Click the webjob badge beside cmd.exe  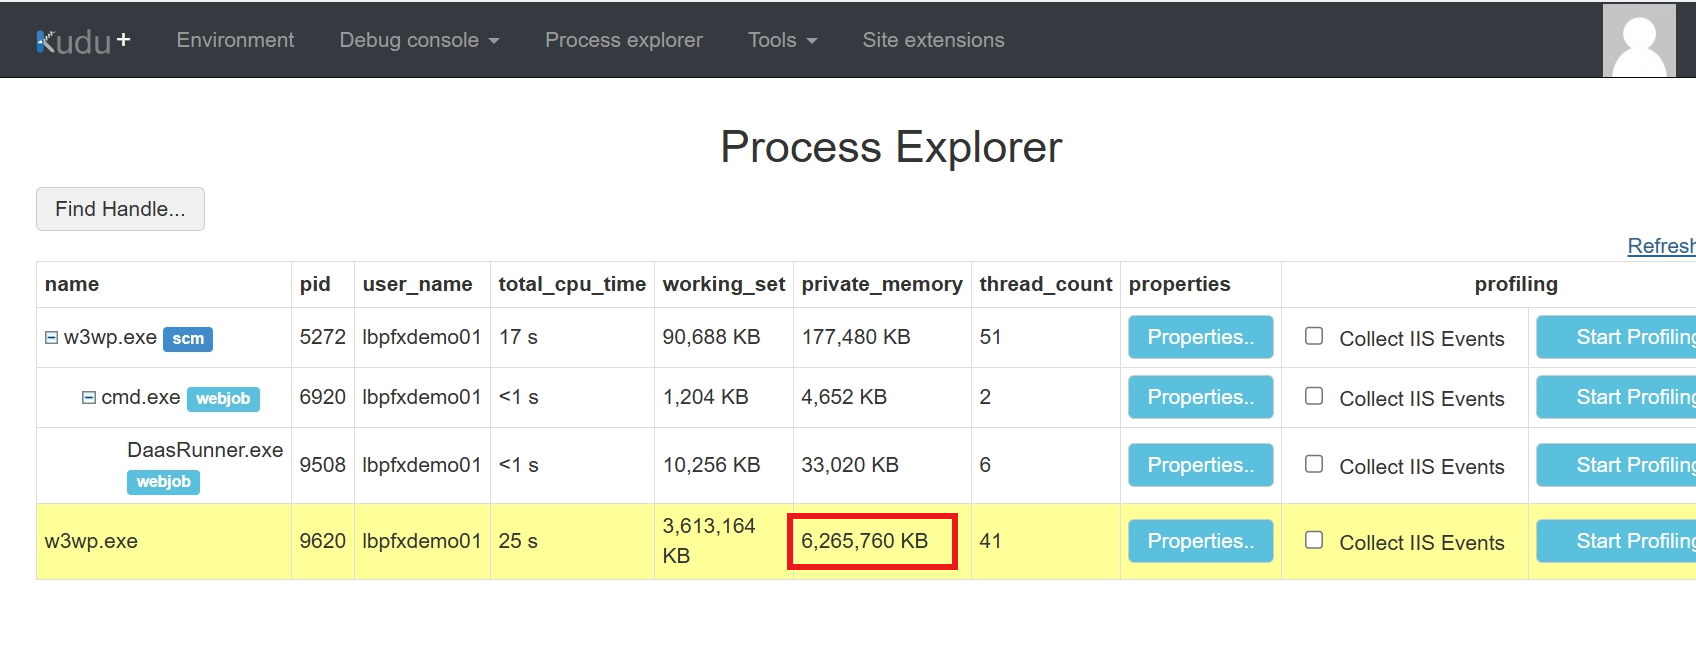point(223,399)
